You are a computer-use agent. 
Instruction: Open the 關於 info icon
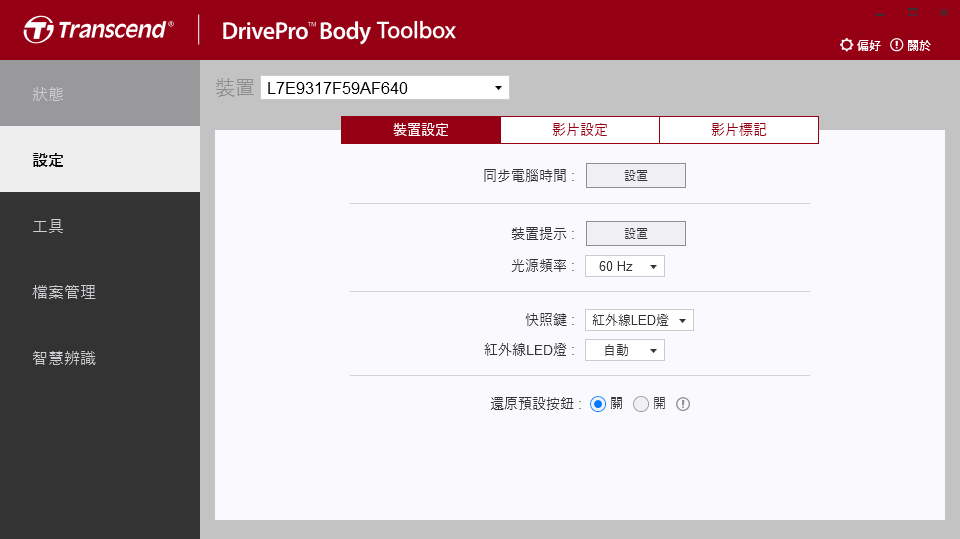[x=896, y=45]
